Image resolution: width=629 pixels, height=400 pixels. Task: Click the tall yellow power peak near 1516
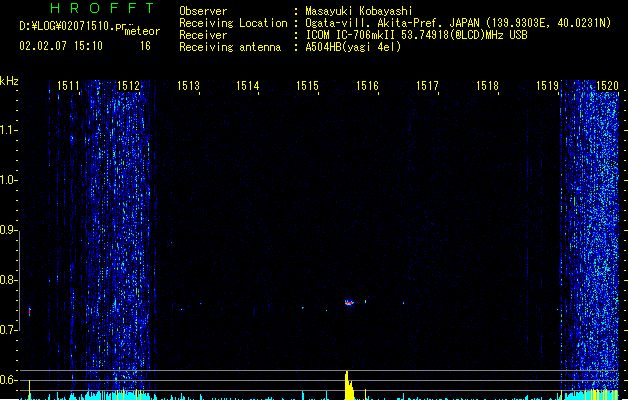click(348, 385)
